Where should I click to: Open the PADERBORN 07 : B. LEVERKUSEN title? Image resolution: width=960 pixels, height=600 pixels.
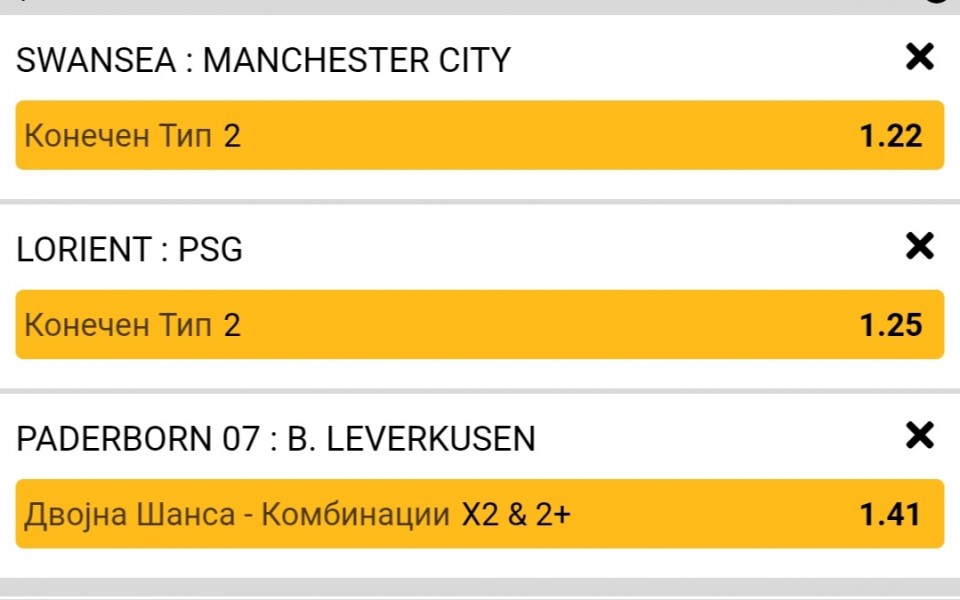pyautogui.click(x=276, y=439)
